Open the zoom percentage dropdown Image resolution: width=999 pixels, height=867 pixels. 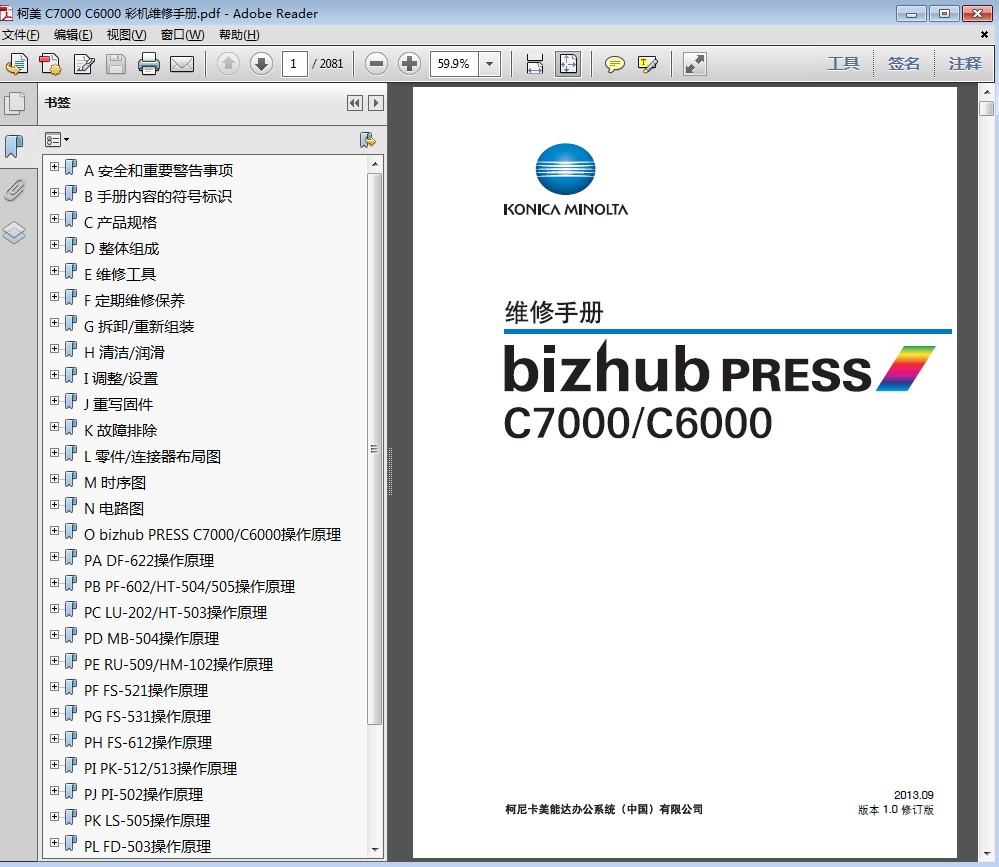point(490,64)
